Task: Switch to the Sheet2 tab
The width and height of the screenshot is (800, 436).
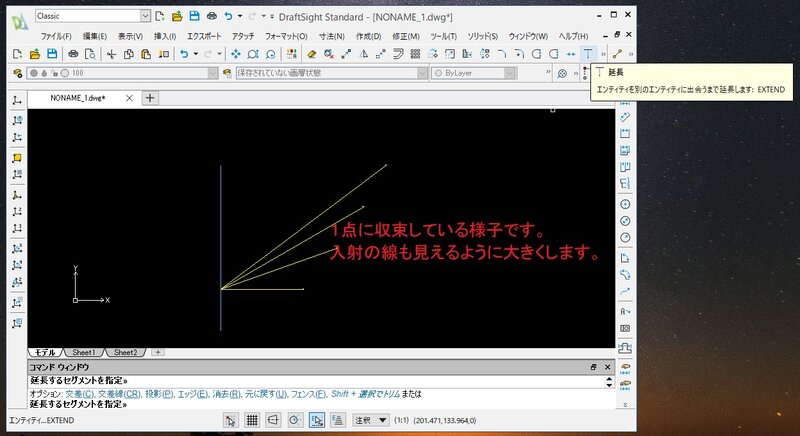Action: point(126,352)
